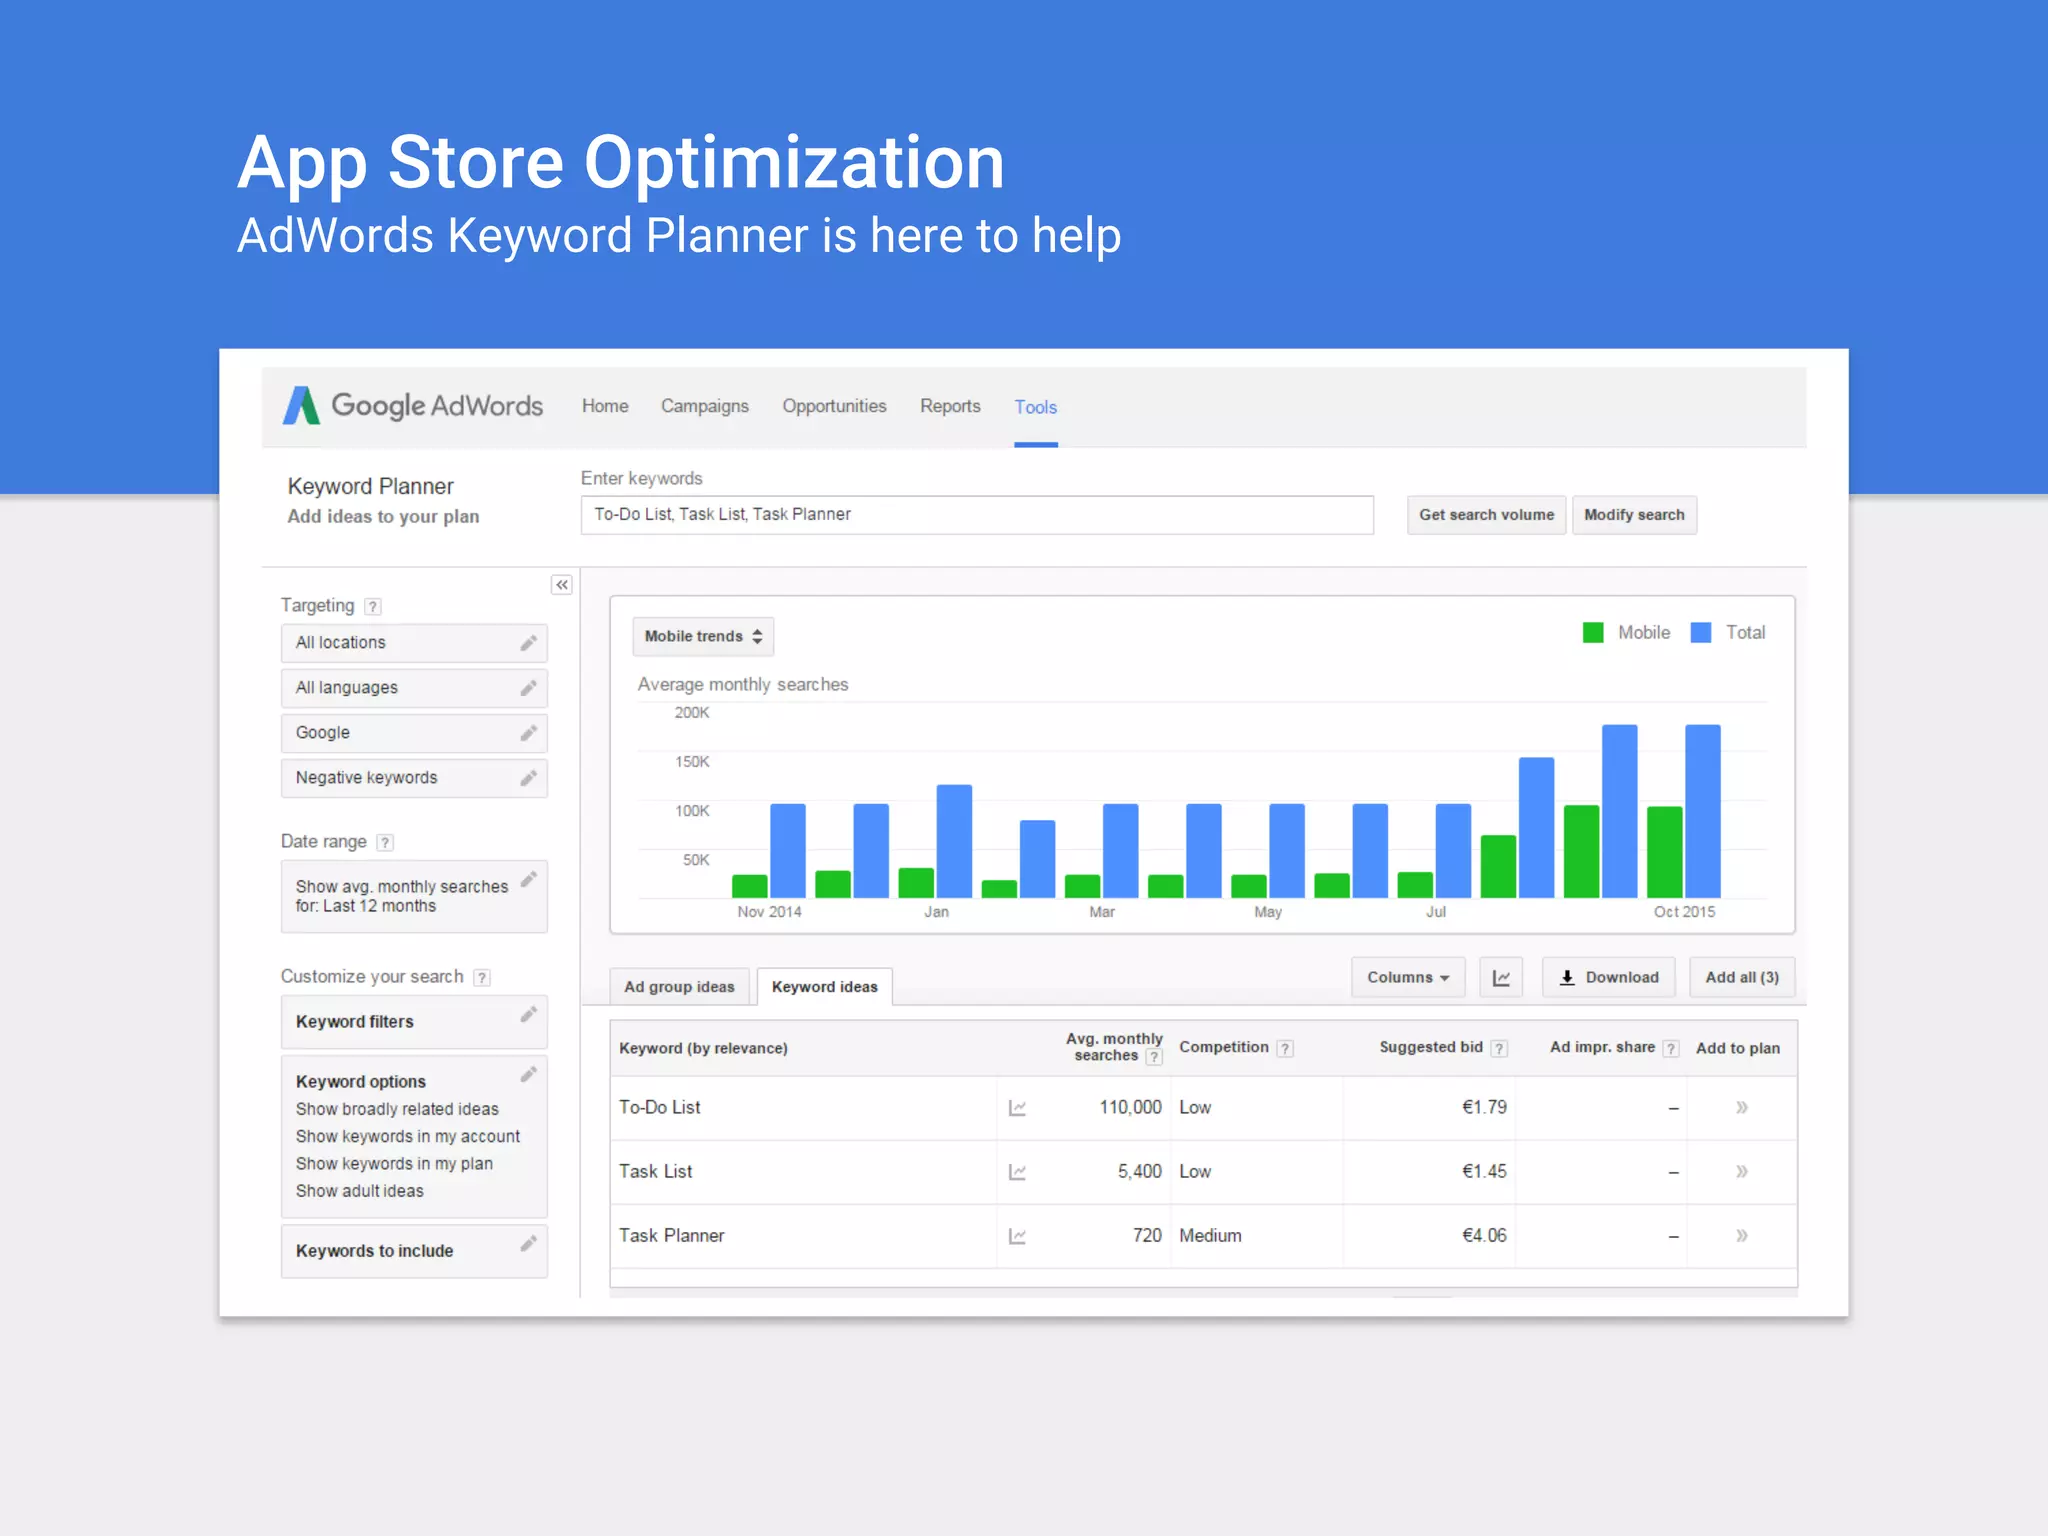Open Date range help question mark

(x=385, y=842)
